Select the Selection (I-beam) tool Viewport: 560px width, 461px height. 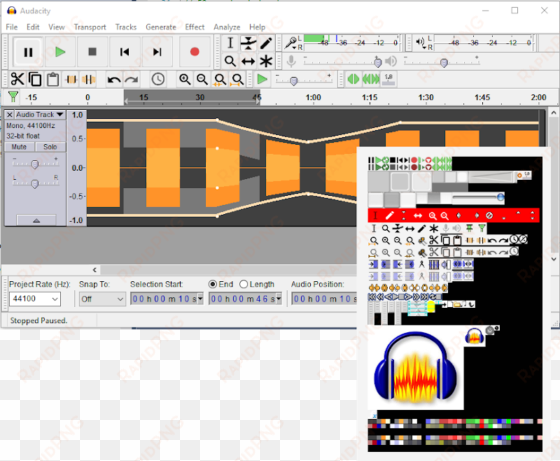230,43
